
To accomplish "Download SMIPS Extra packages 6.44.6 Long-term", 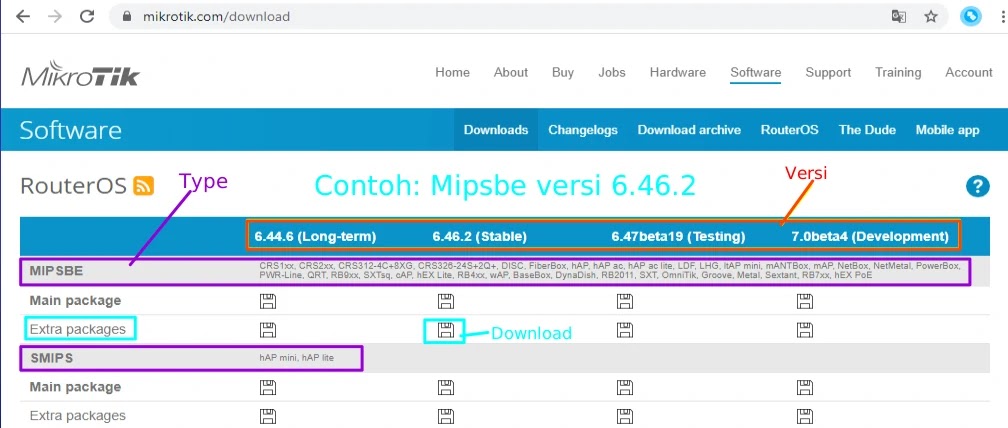I will click(268, 416).
